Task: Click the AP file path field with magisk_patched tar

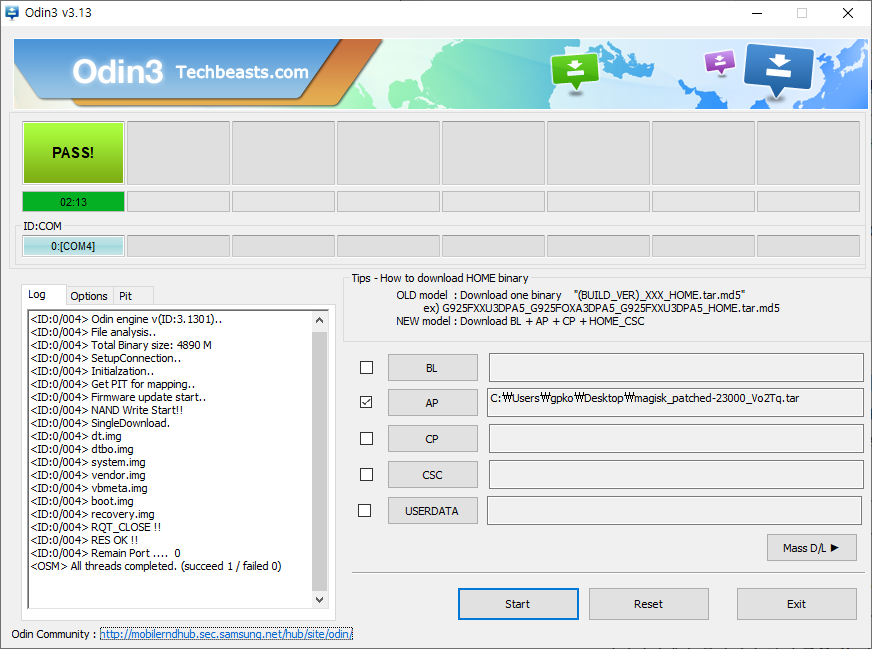Action: [676, 402]
